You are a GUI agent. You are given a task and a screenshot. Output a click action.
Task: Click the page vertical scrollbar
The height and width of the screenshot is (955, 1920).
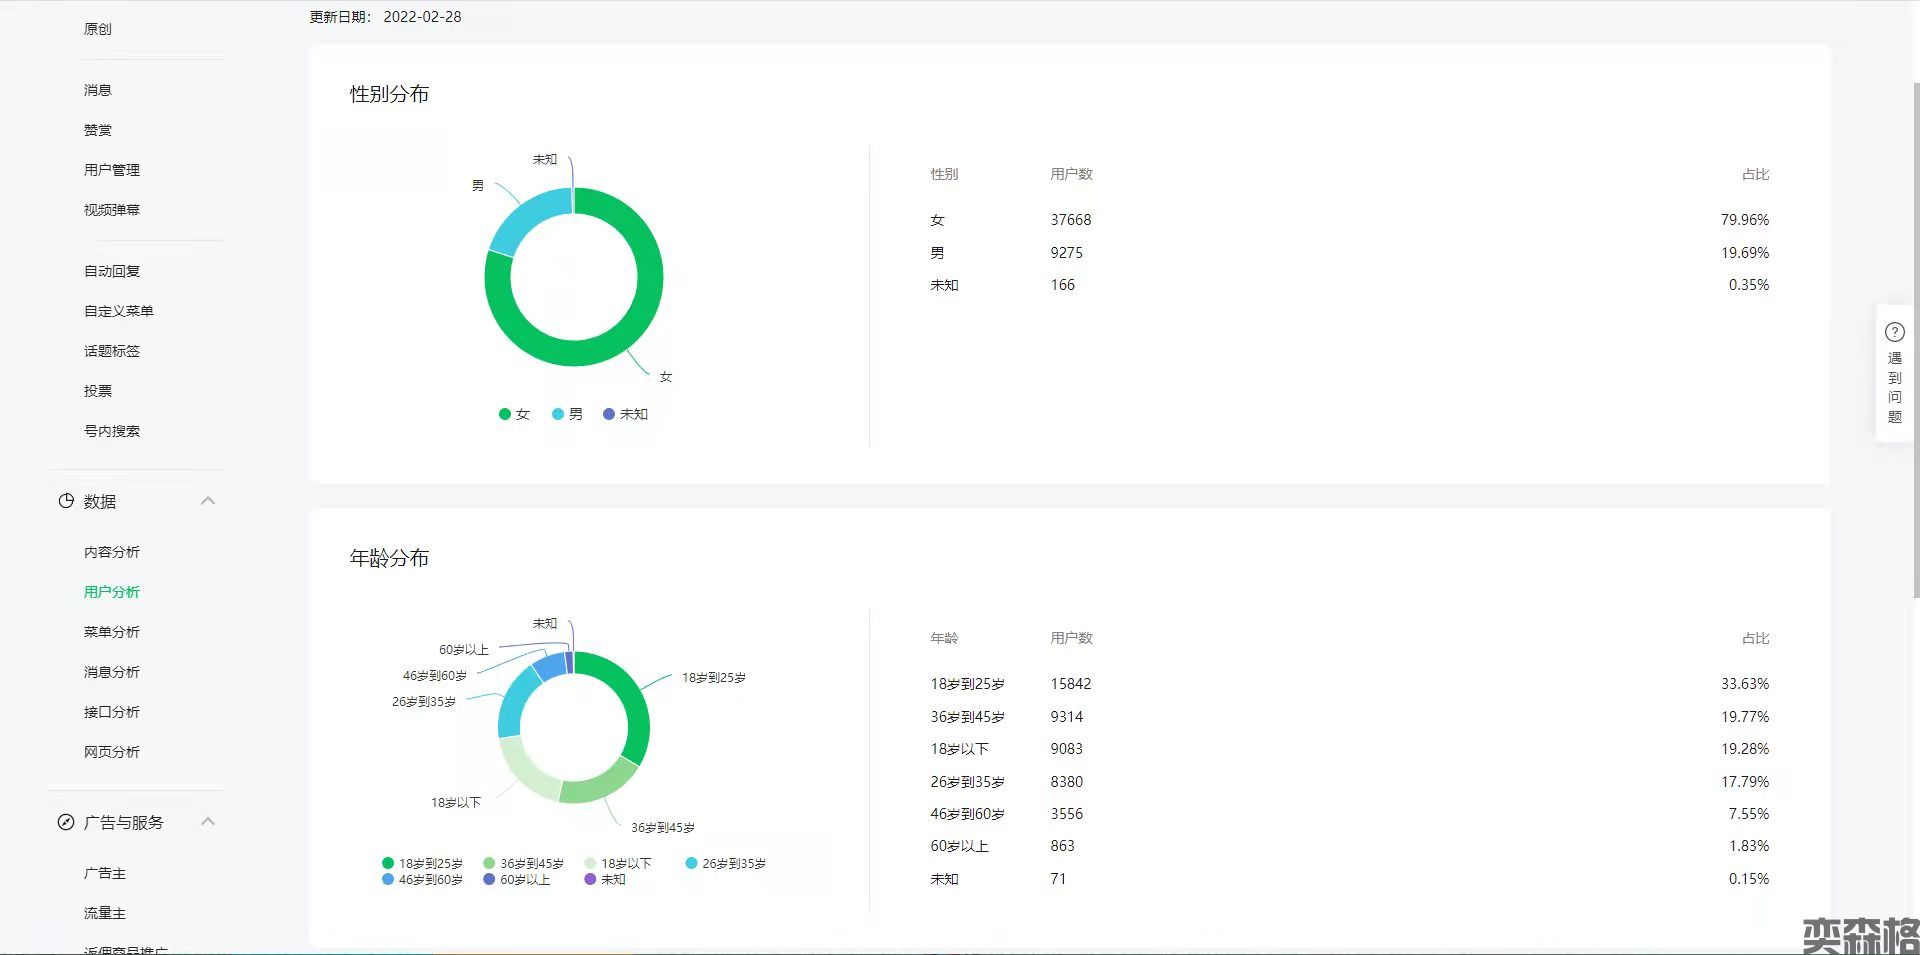point(1914,340)
